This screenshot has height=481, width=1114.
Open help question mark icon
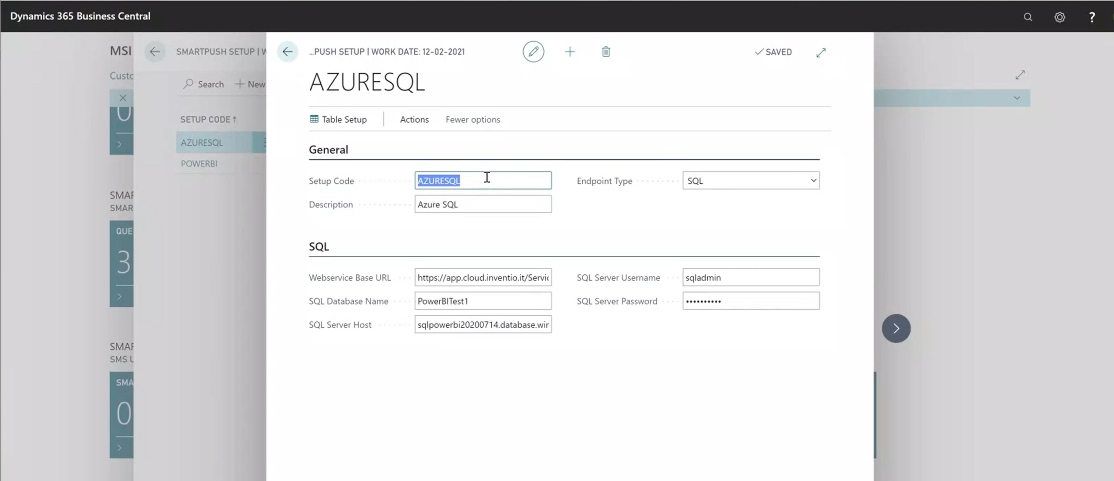pyautogui.click(x=1092, y=17)
